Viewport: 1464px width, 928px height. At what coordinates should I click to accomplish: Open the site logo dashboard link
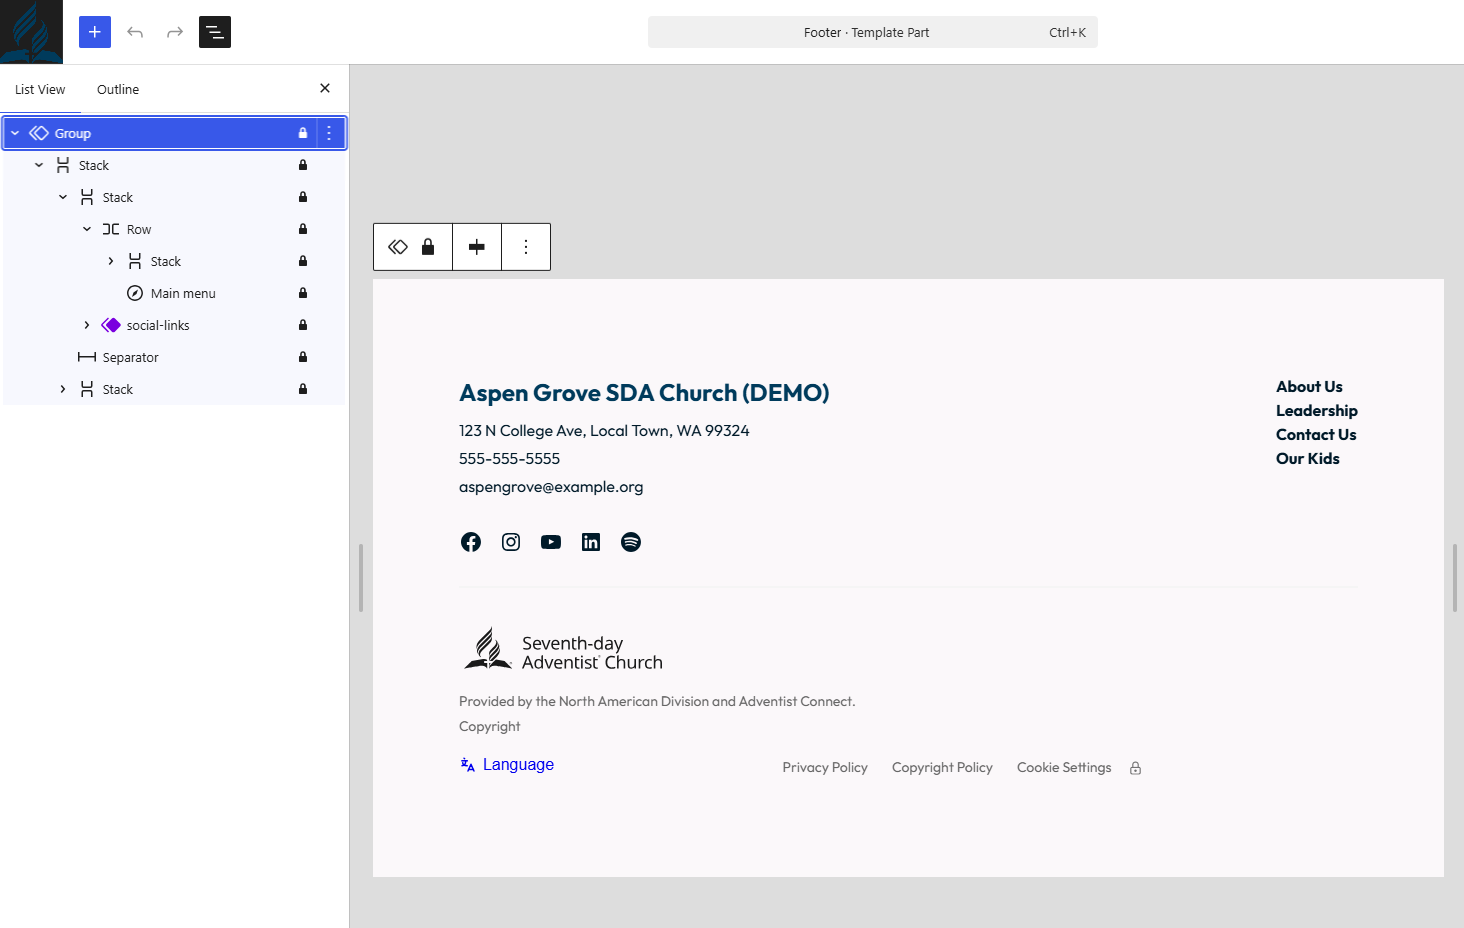click(x=31, y=32)
